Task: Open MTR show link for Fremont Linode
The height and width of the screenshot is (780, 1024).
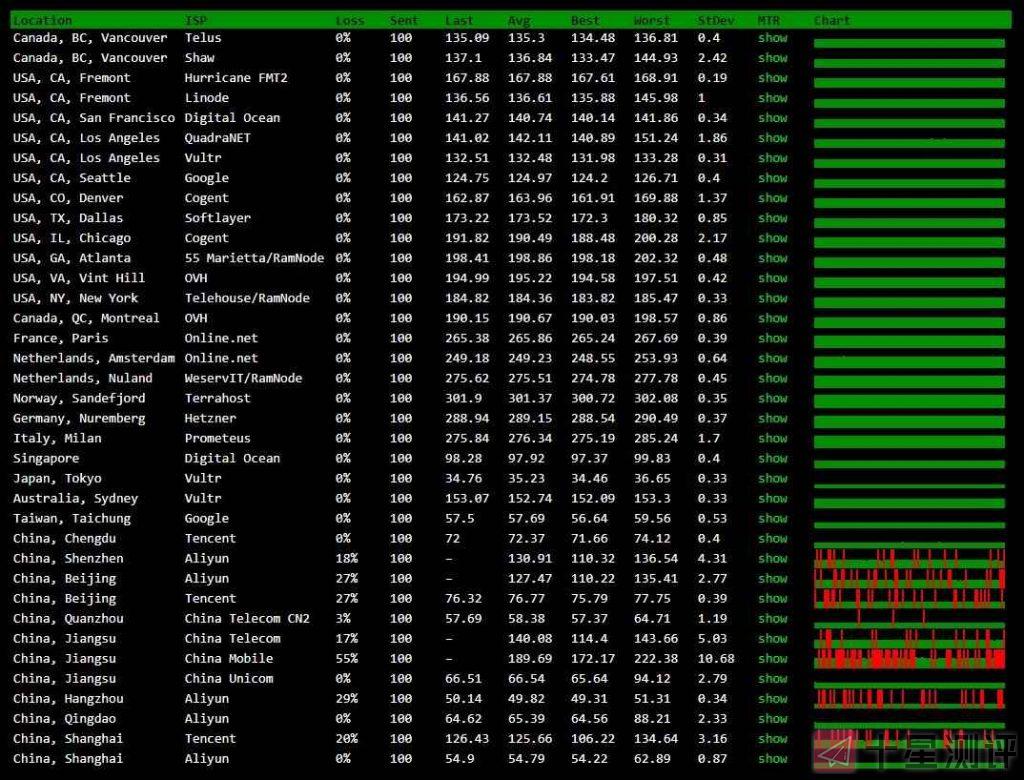Action: point(772,98)
